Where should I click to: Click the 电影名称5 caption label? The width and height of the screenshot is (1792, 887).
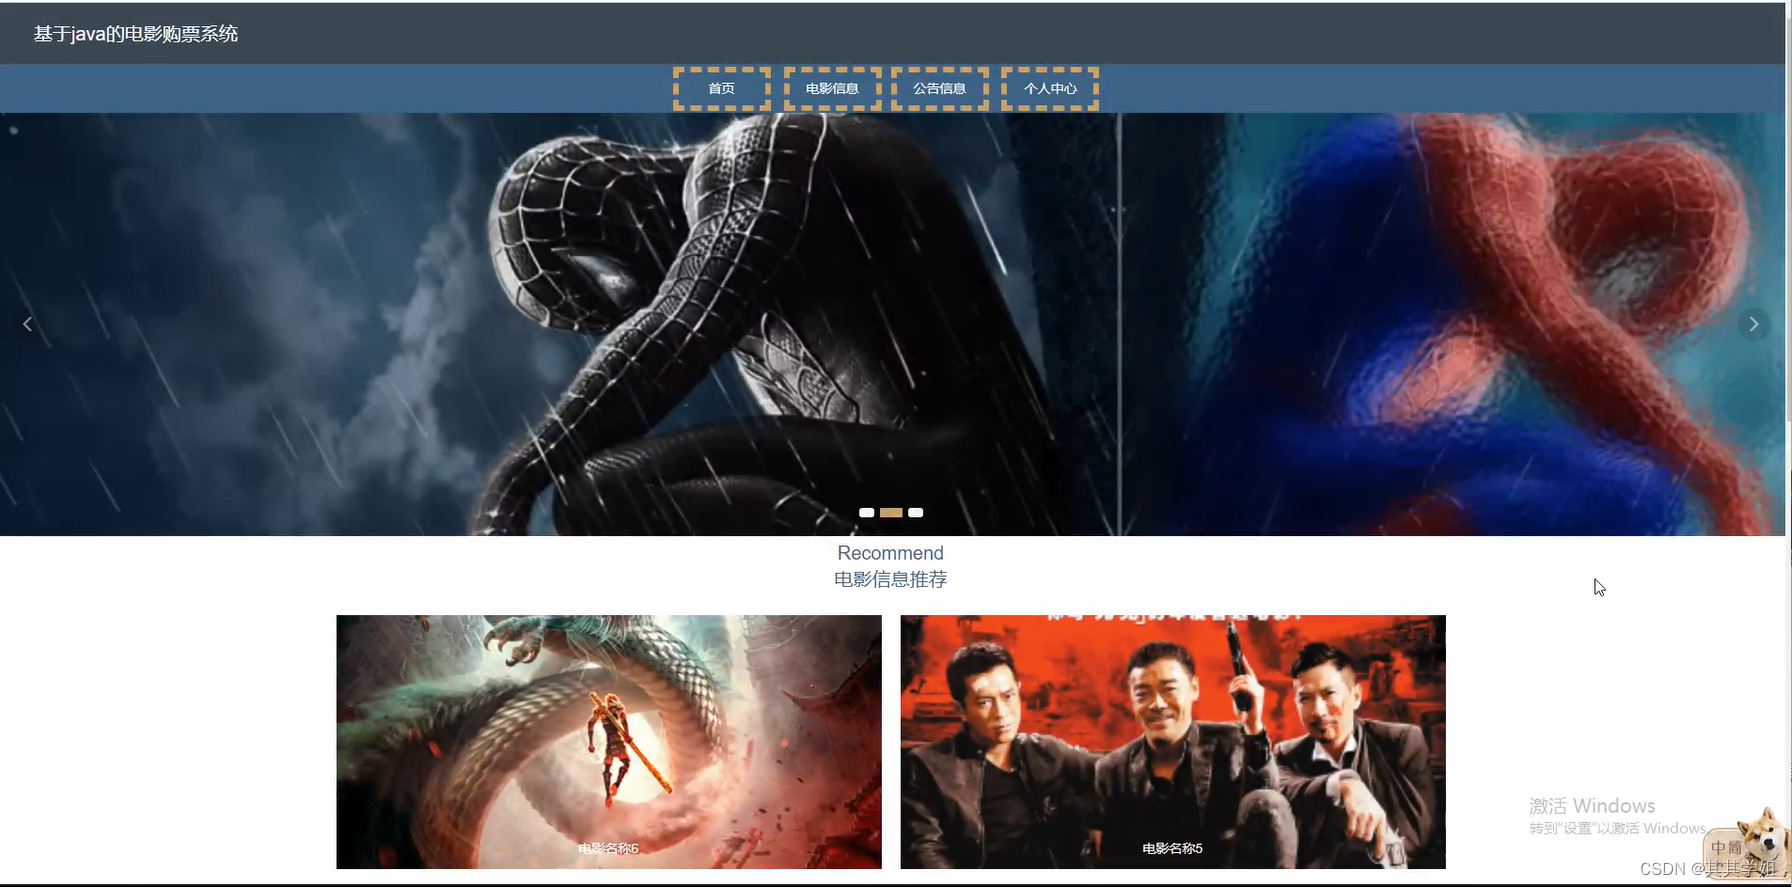[x=1172, y=848]
